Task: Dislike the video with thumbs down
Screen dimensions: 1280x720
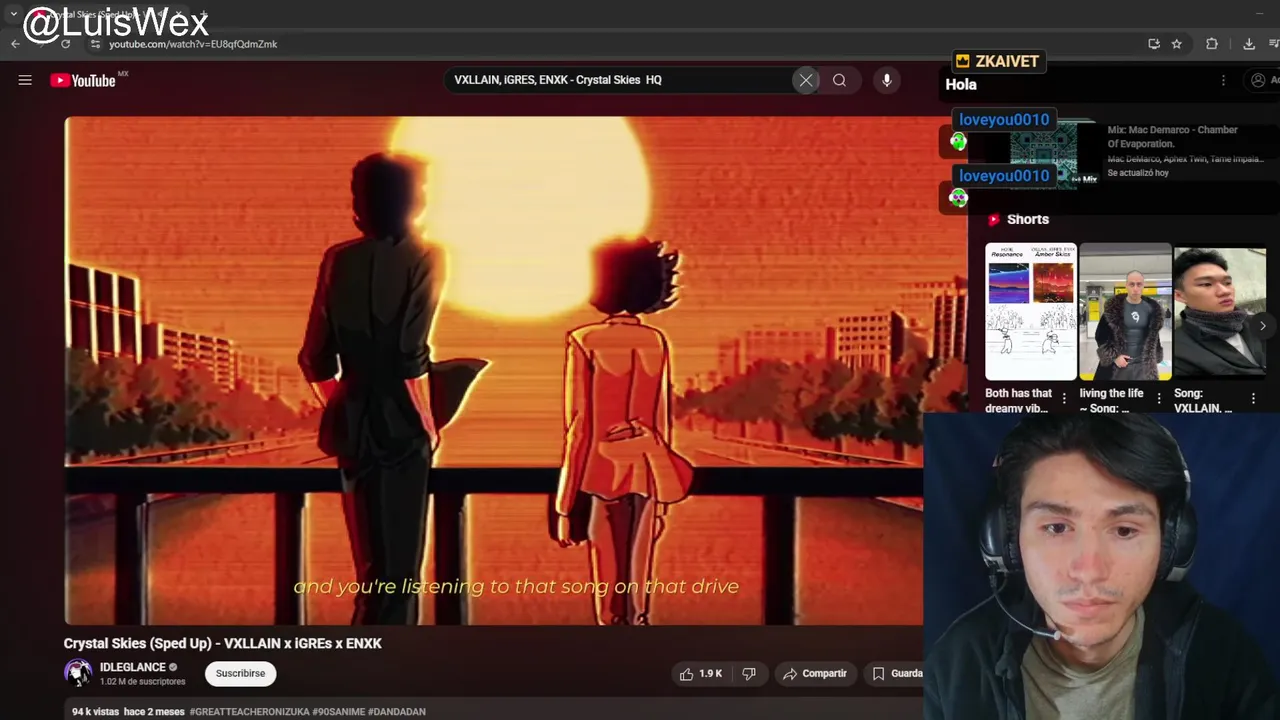Action: [x=749, y=674]
